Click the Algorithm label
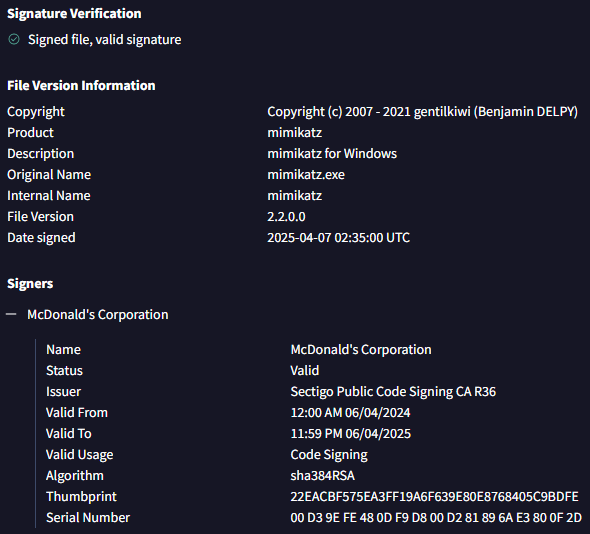 [x=75, y=476]
